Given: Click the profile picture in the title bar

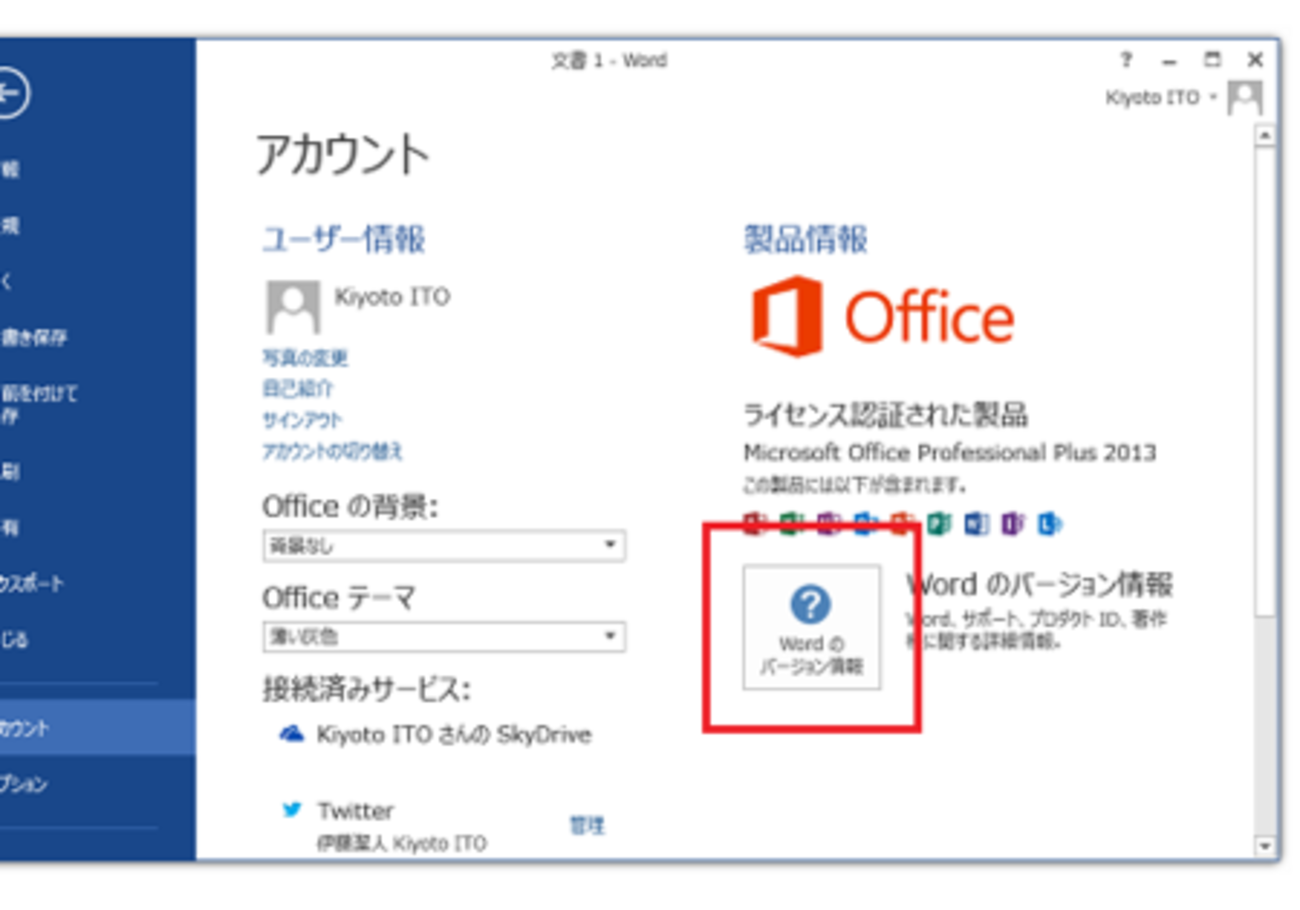Looking at the screenshot, I should 1245,98.
